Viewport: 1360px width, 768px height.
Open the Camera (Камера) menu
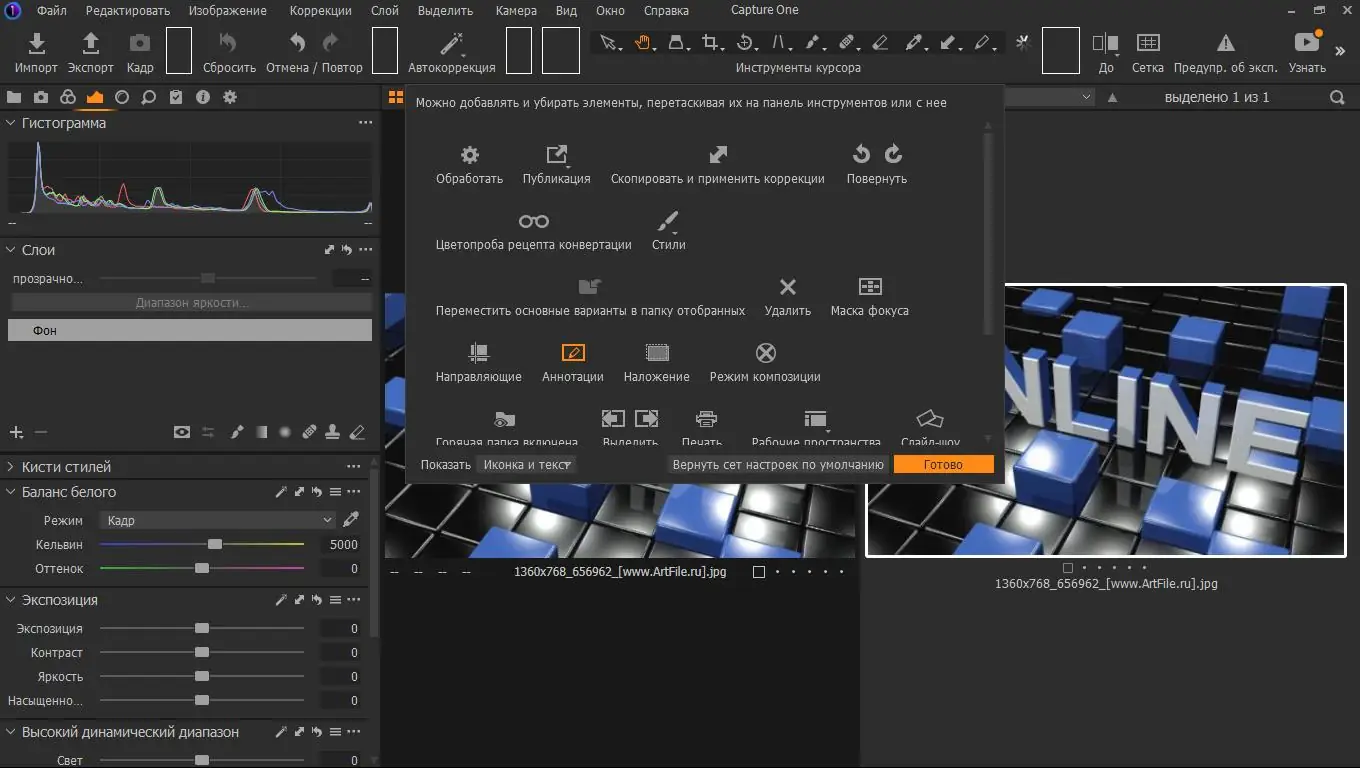click(x=515, y=11)
